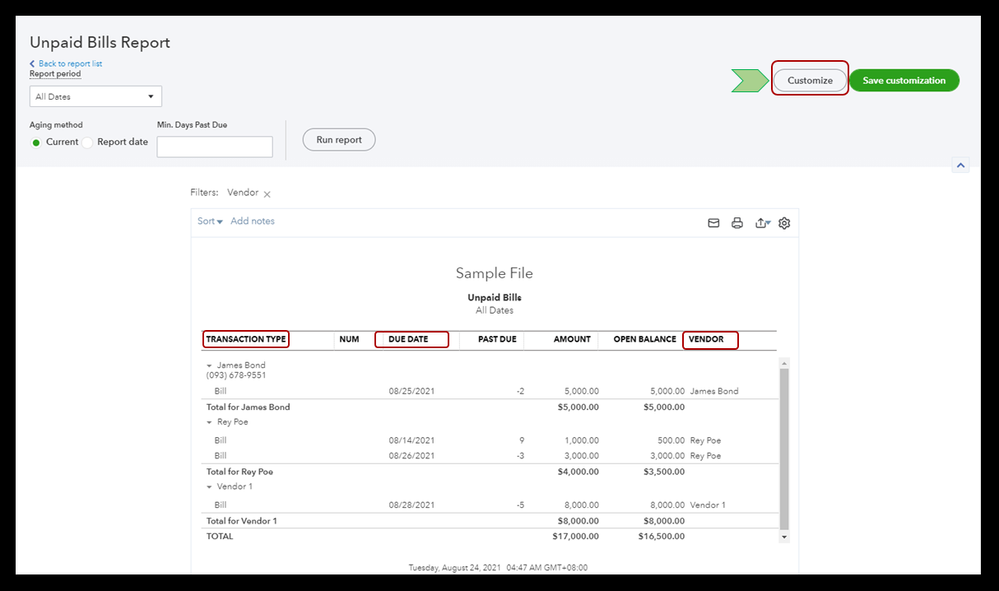
Task: Click the Add notes link
Action: 252,221
